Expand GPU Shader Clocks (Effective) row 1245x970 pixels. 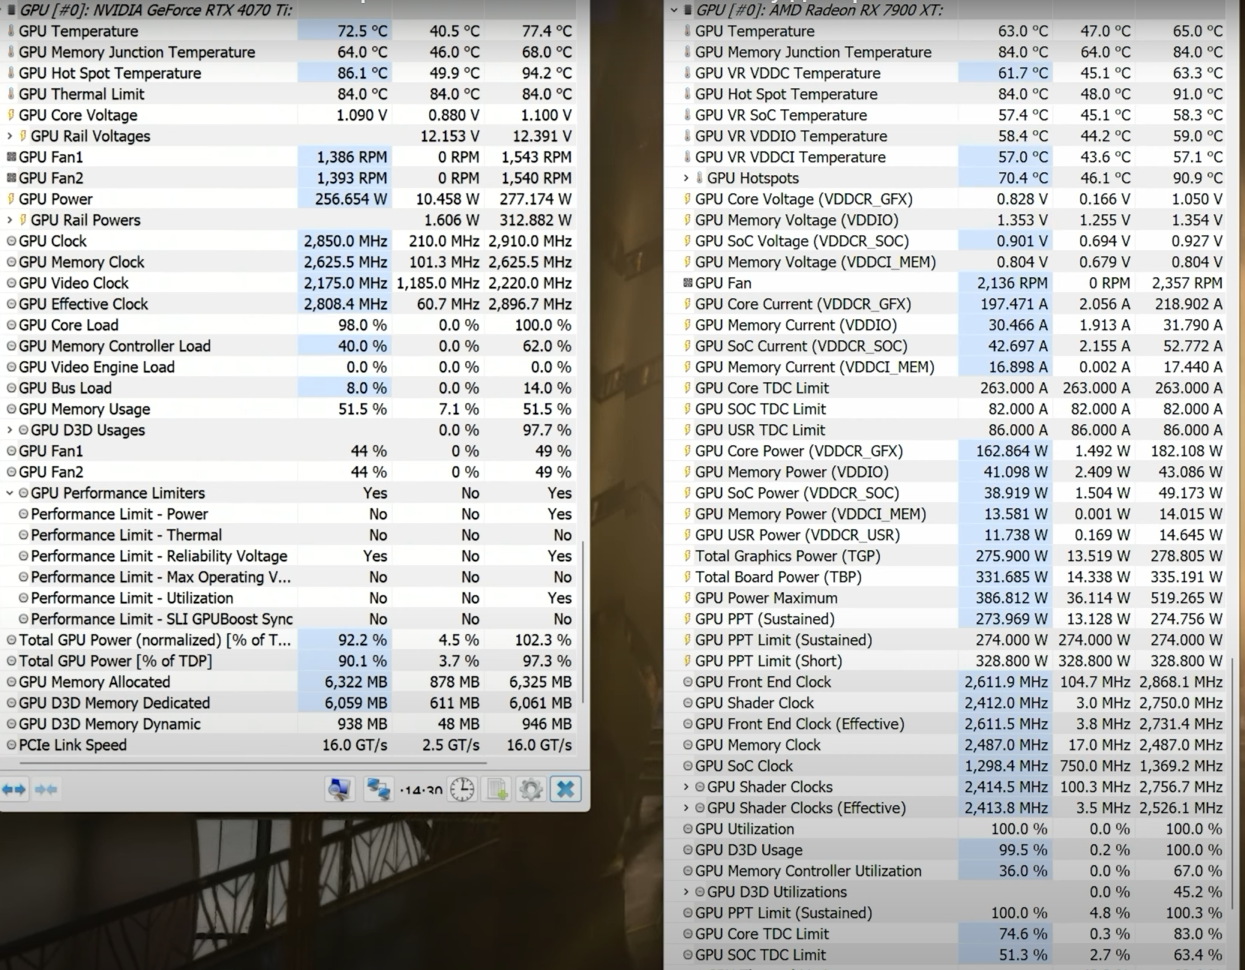(x=686, y=808)
